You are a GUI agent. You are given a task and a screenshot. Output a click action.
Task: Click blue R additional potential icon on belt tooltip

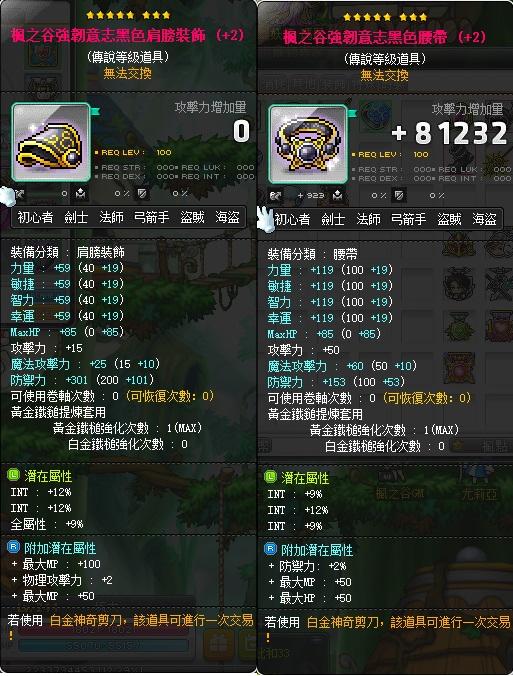pos(271,549)
